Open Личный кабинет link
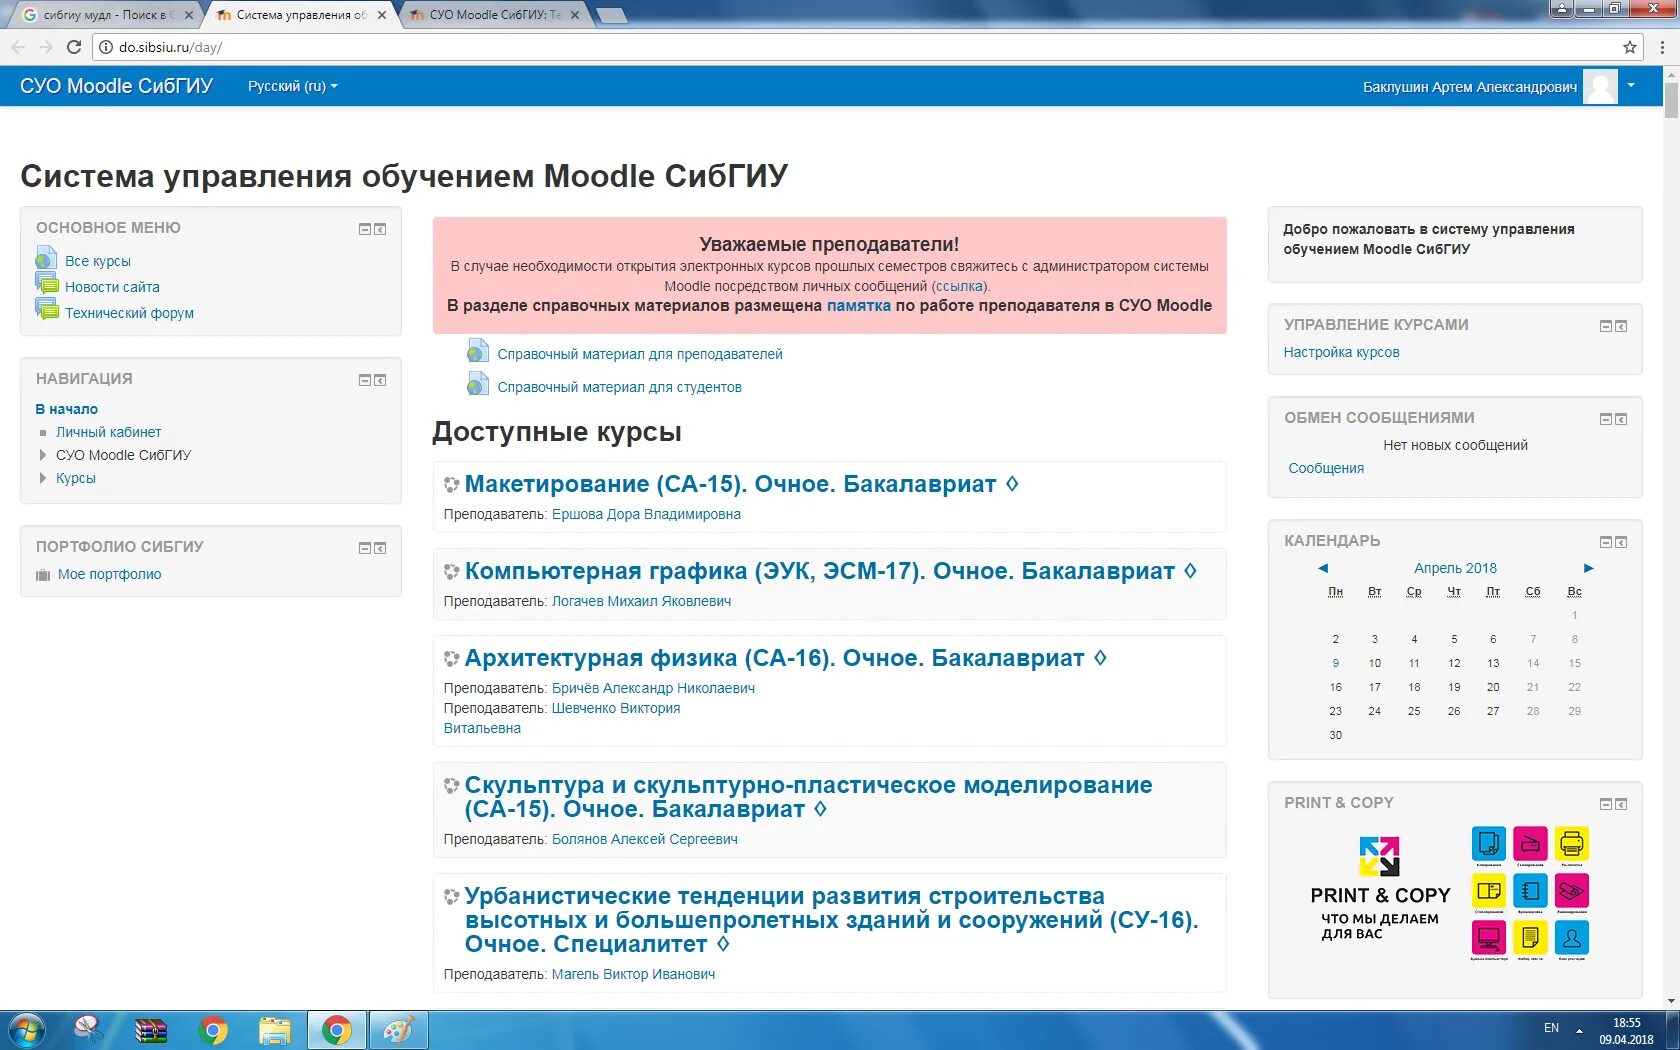Viewport: 1680px width, 1050px height. (108, 432)
